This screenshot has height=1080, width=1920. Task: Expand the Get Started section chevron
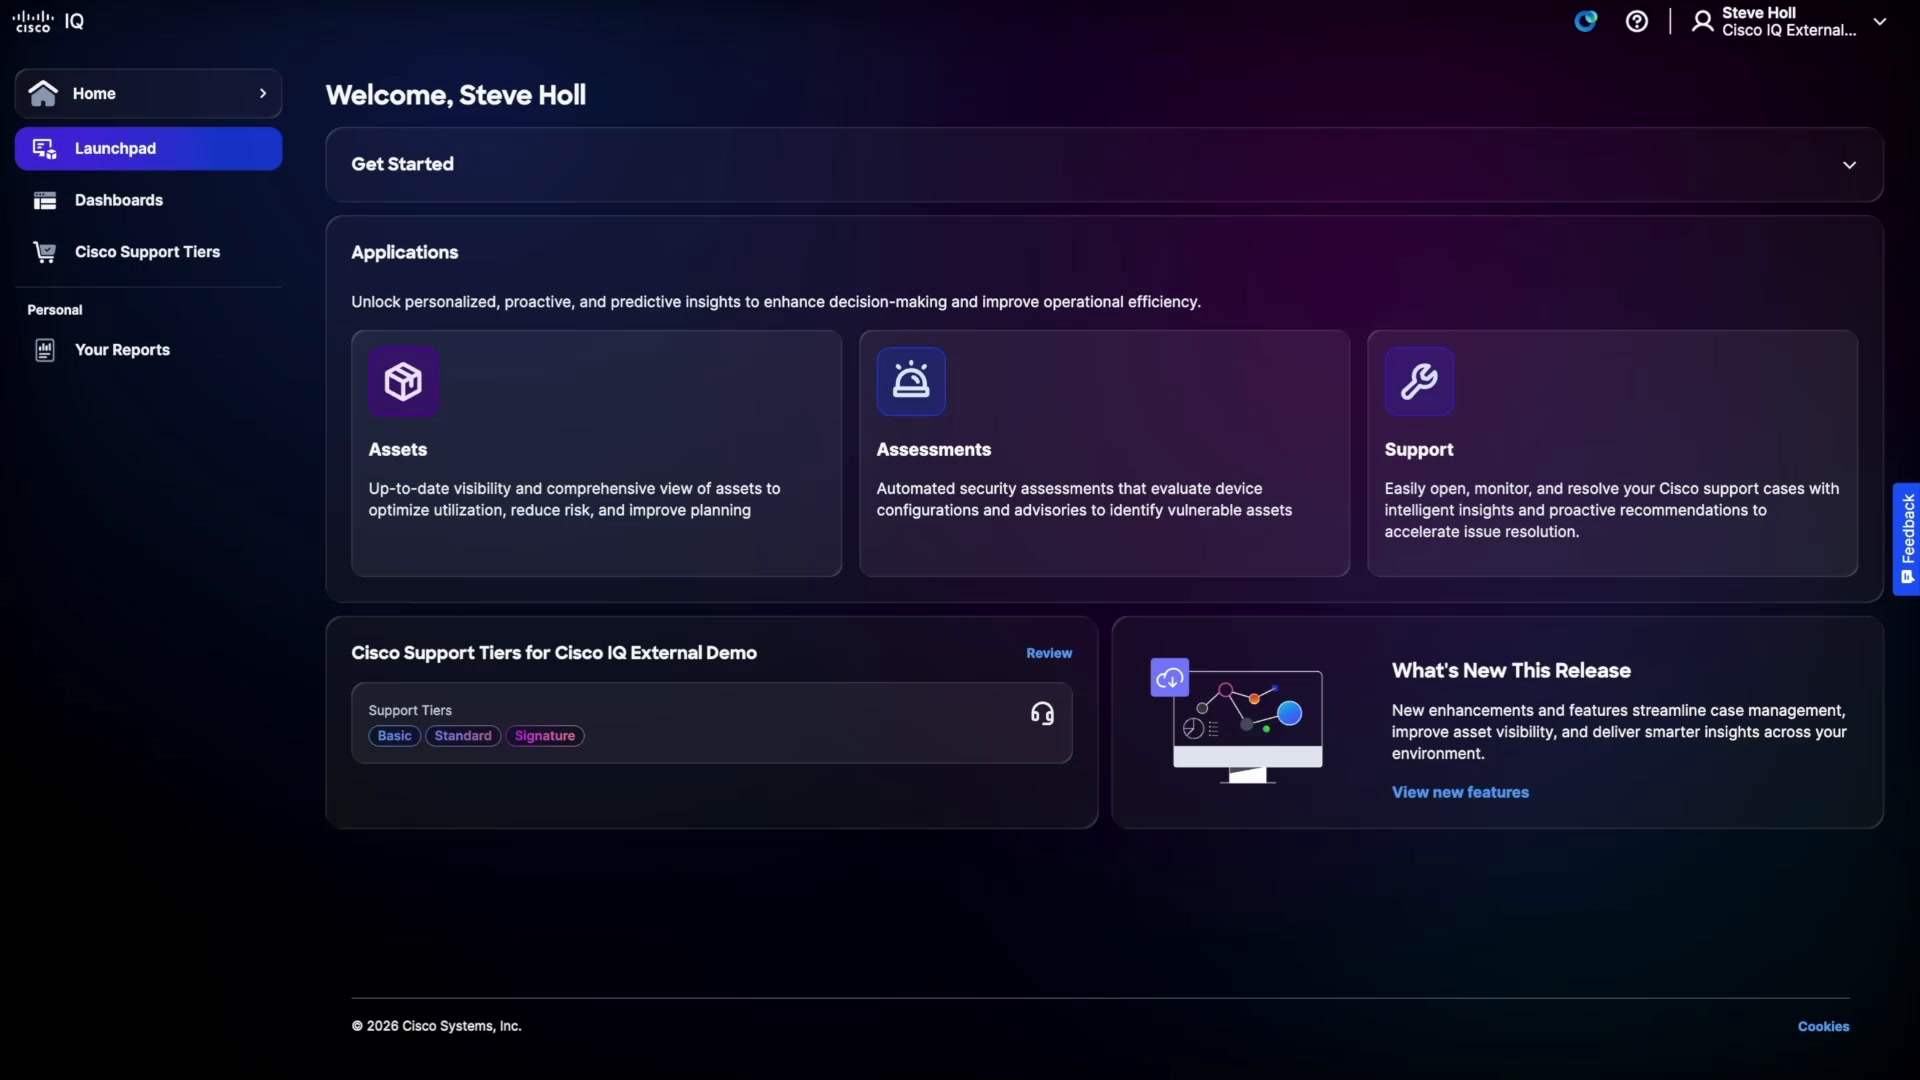click(x=1849, y=165)
